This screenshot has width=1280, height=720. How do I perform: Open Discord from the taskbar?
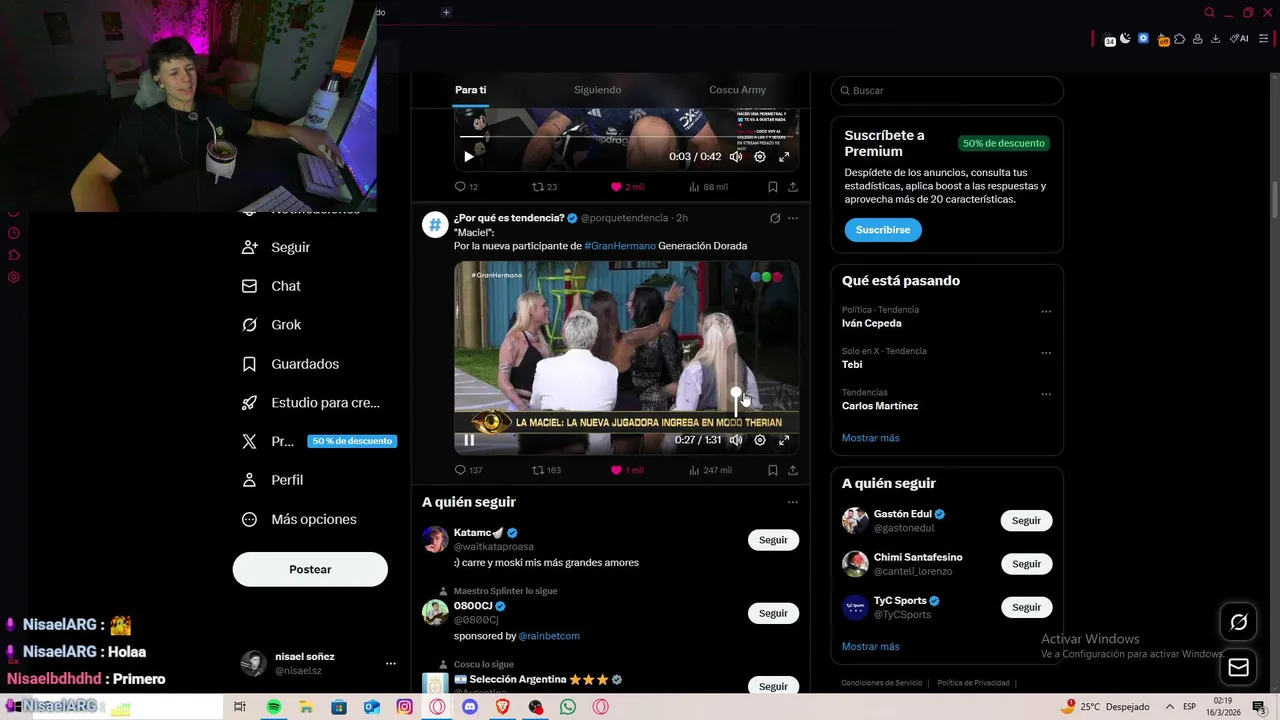tap(470, 707)
